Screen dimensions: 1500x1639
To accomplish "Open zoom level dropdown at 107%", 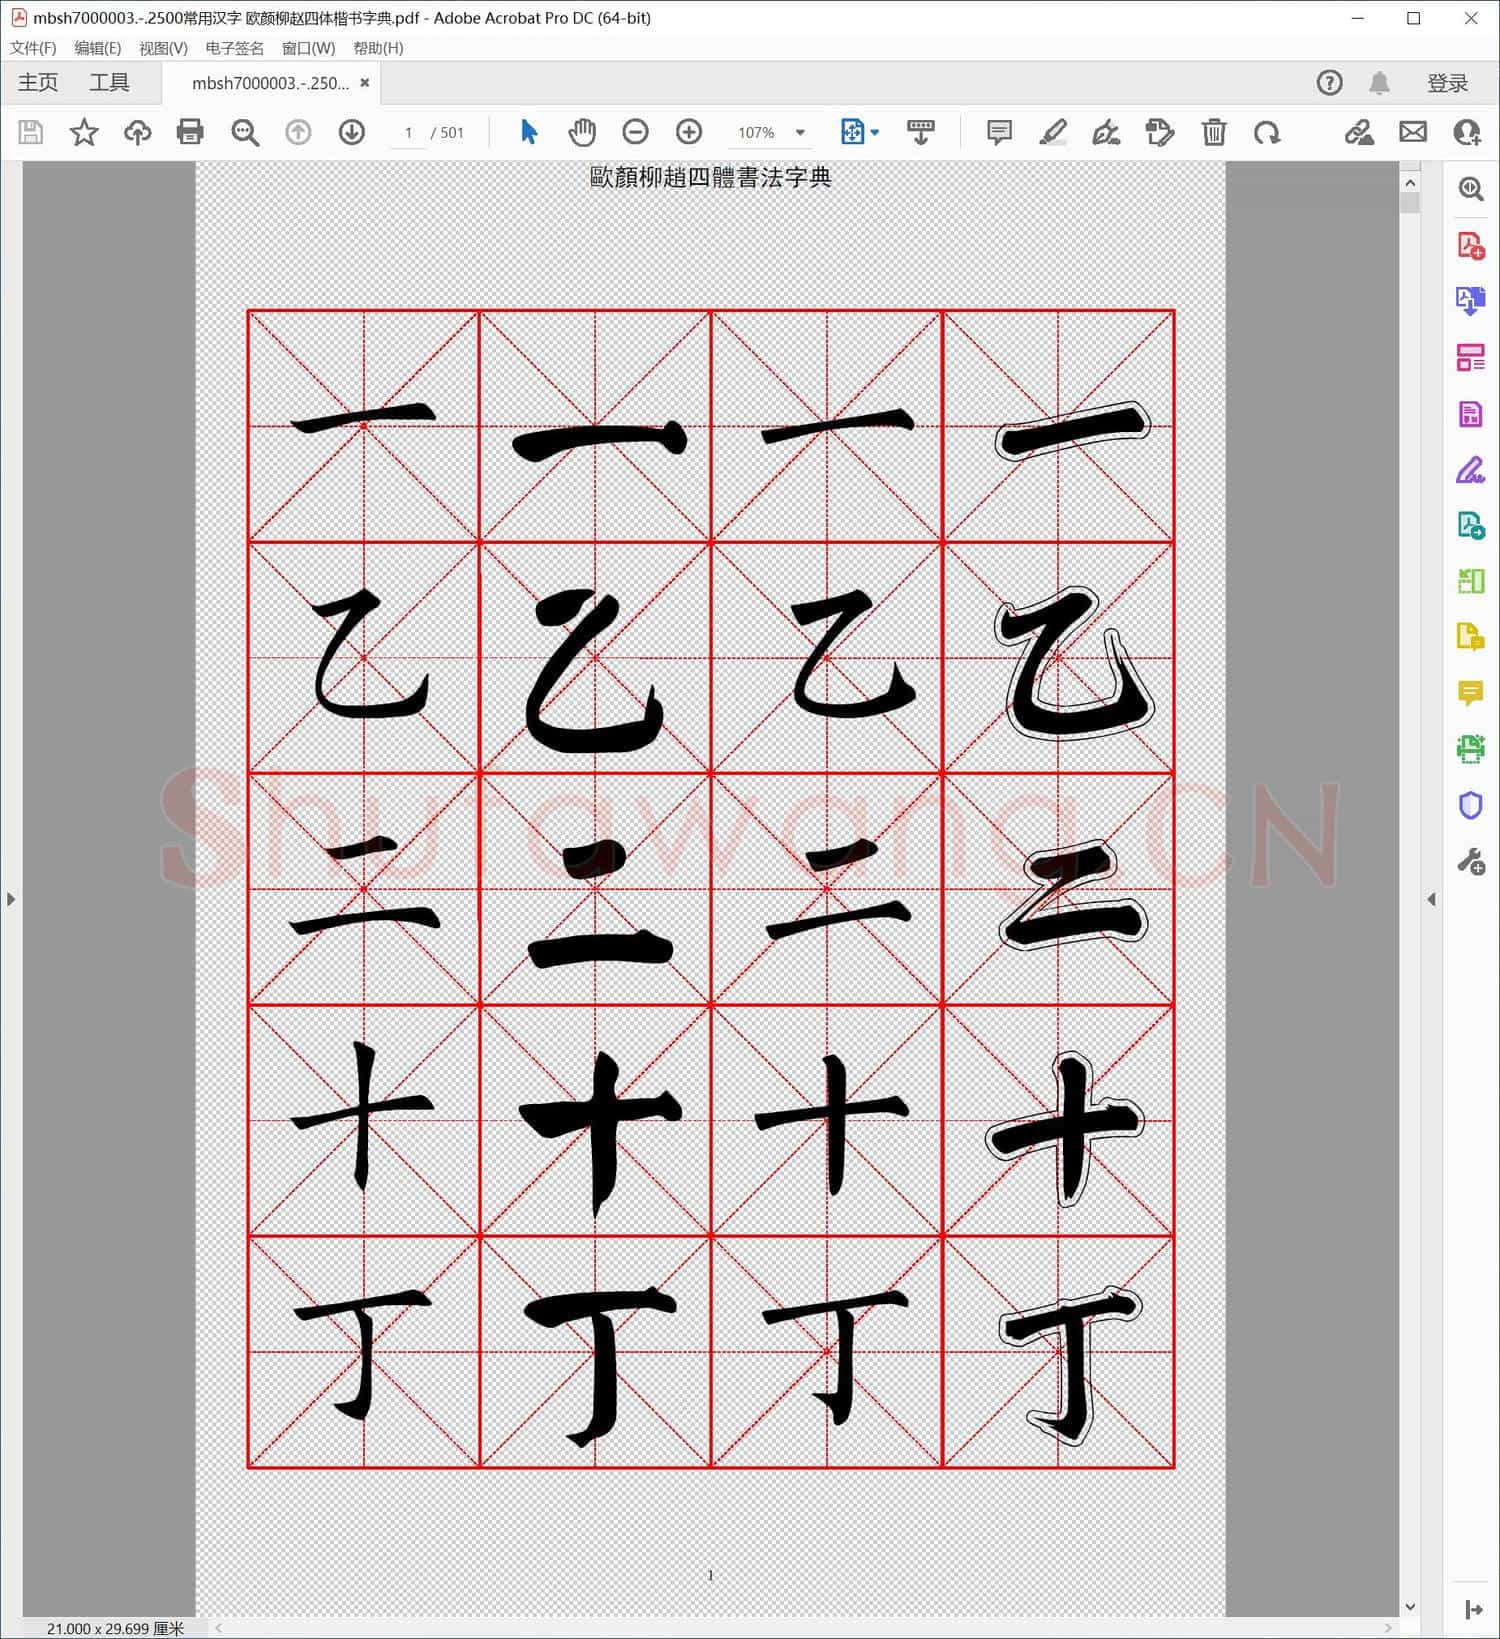I will 800,132.
